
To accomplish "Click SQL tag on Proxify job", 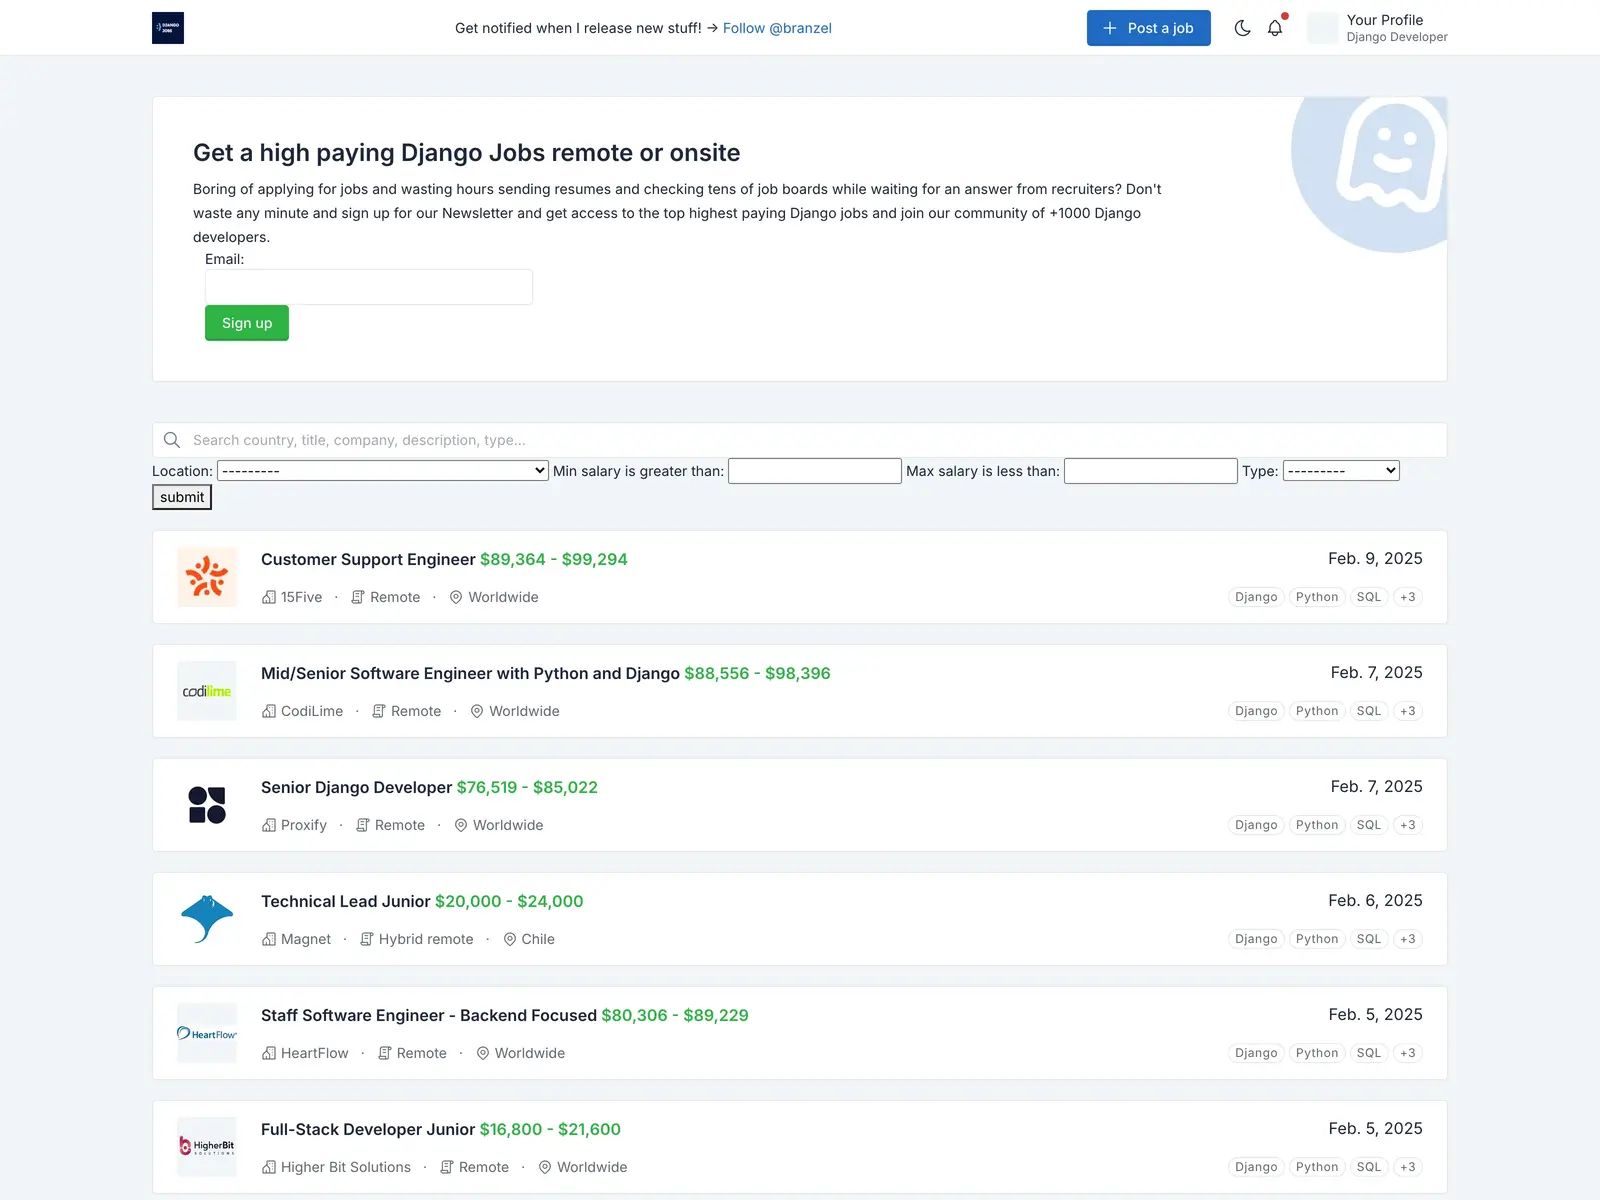I will click(1369, 825).
